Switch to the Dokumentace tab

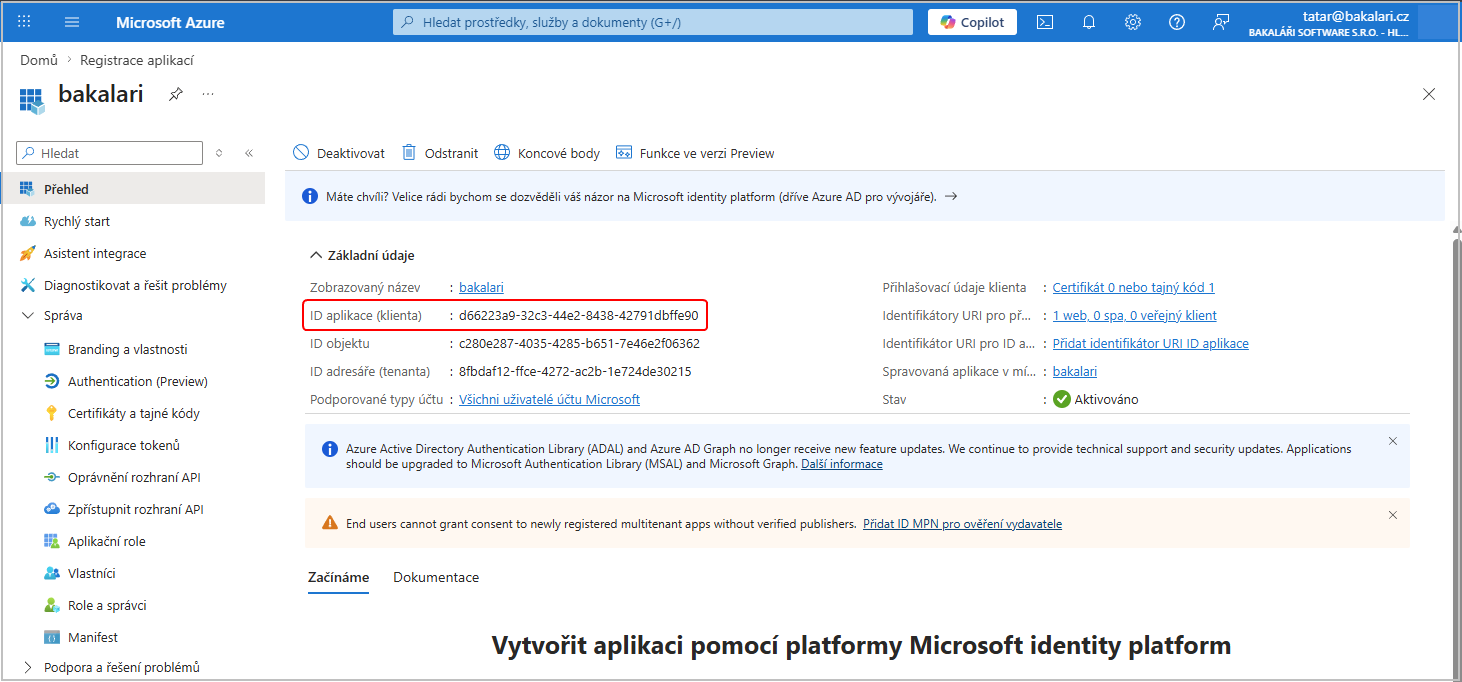[436, 577]
